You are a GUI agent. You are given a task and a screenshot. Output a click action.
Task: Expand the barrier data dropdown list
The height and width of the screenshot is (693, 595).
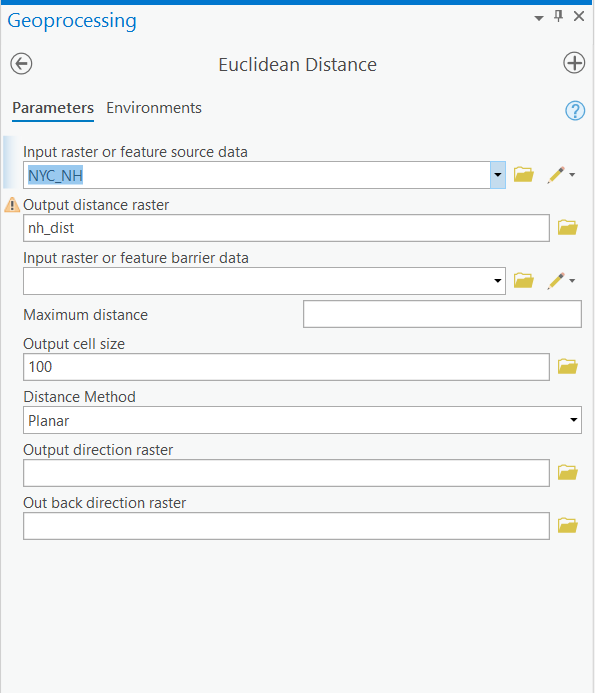point(498,281)
